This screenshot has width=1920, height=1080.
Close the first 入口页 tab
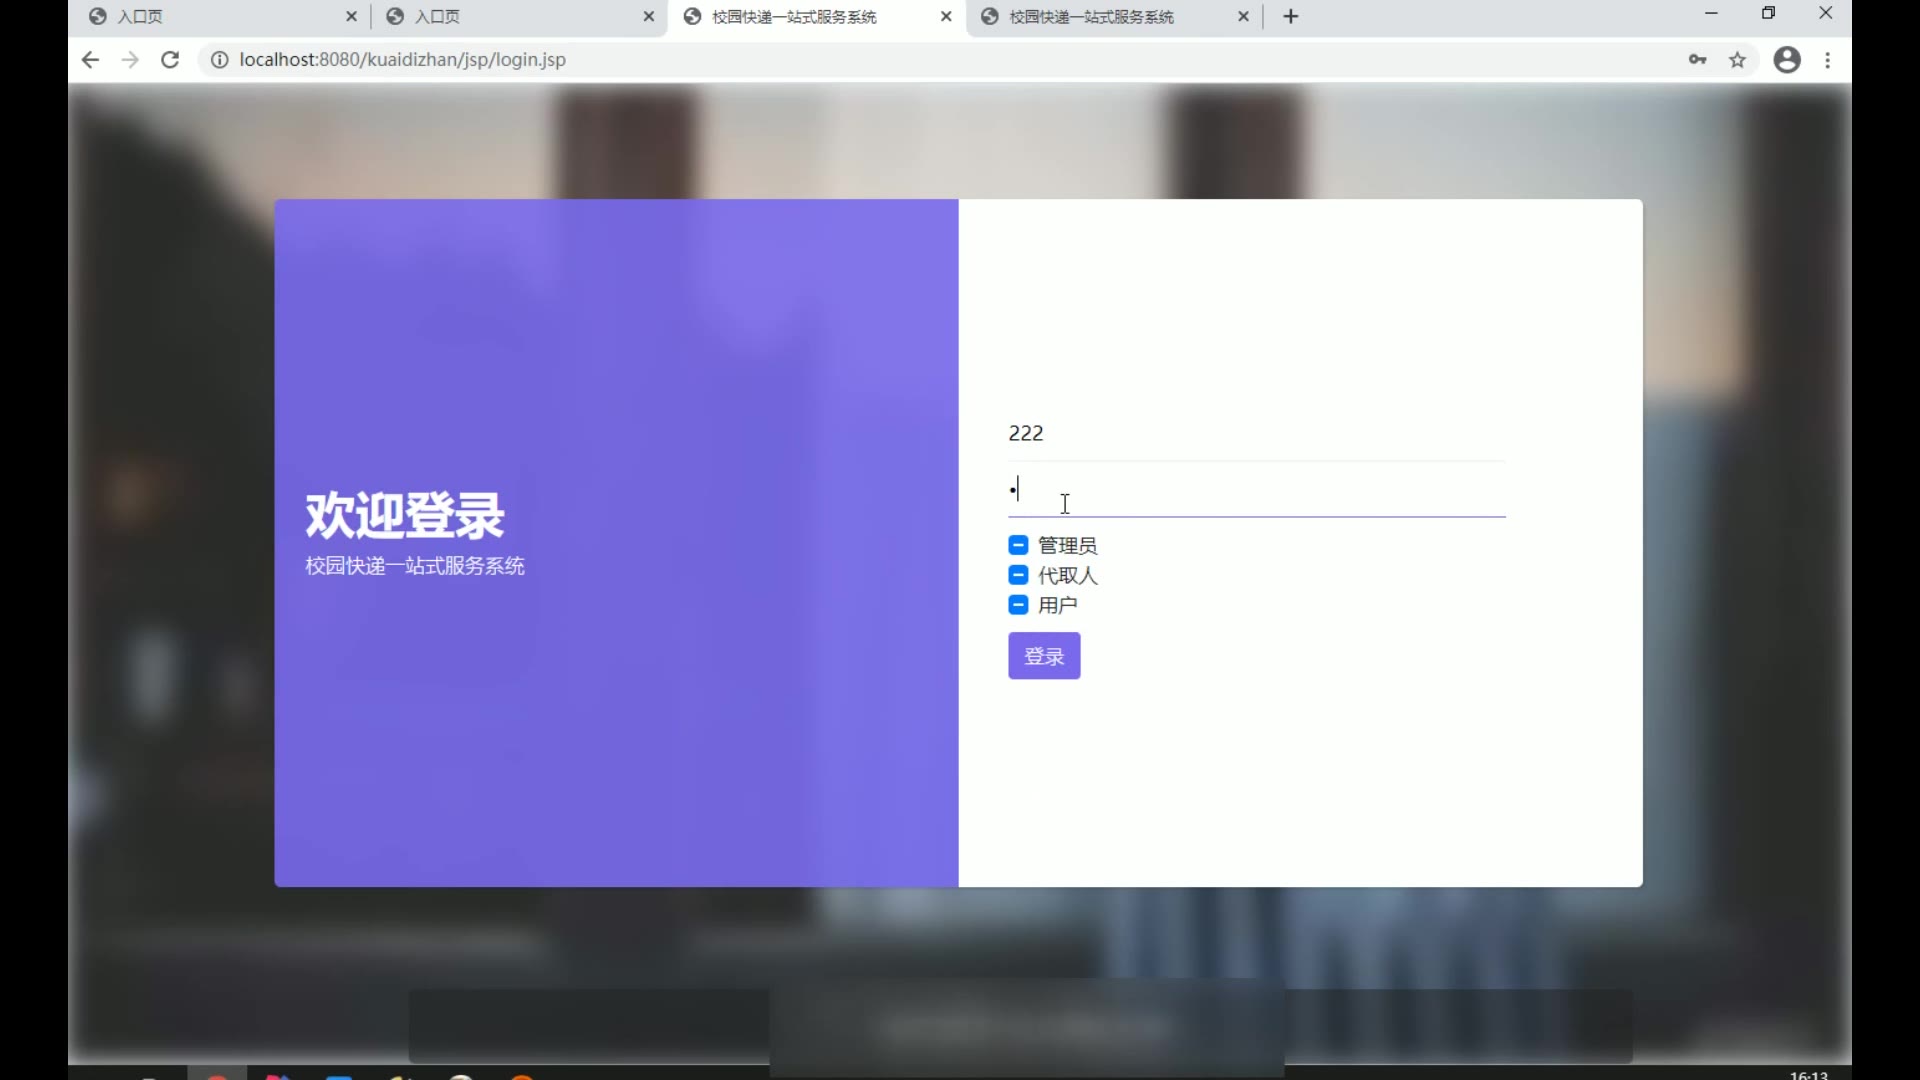351,16
